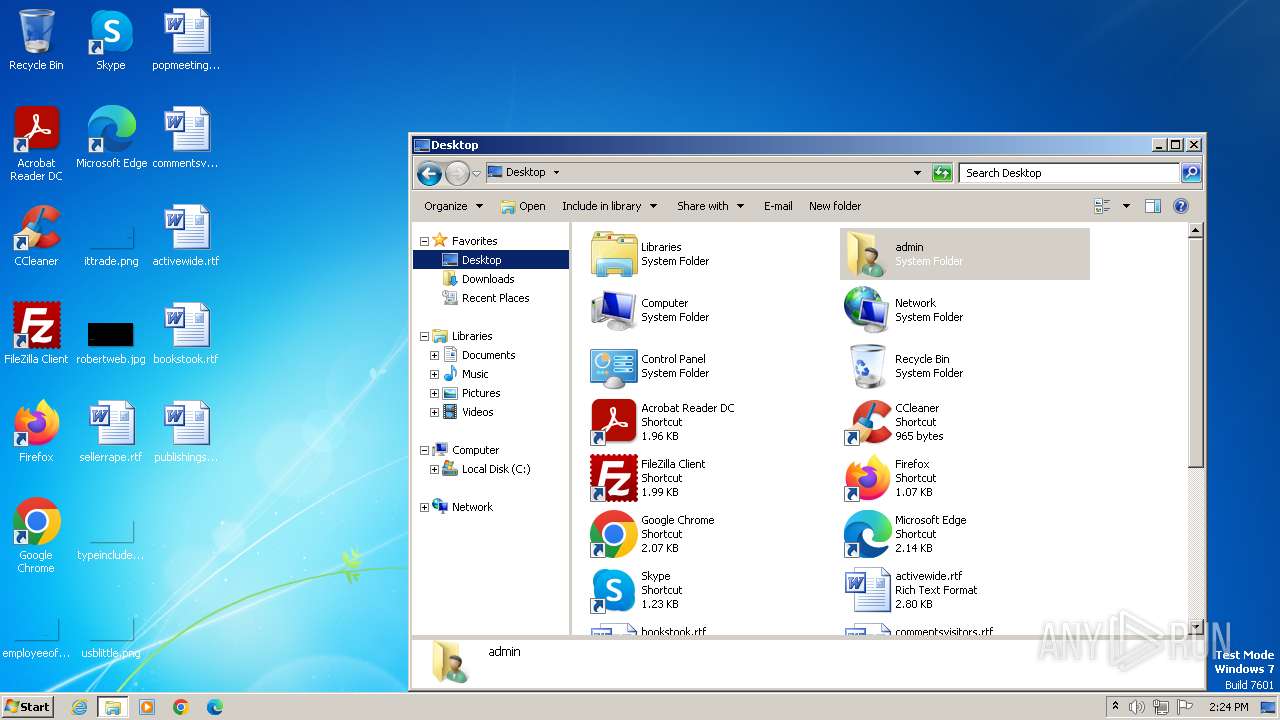
Task: Create a New folder
Action: pos(835,206)
